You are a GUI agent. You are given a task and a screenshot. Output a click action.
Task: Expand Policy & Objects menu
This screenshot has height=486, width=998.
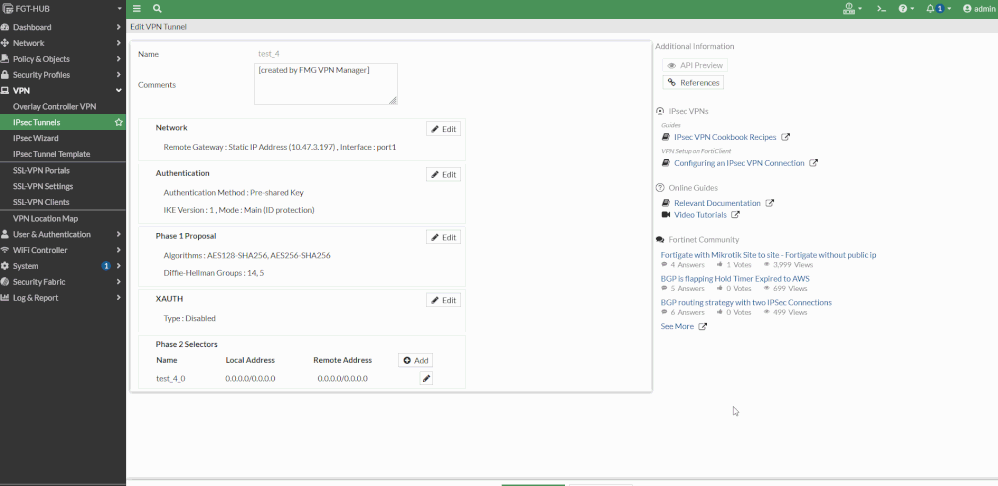click(62, 59)
